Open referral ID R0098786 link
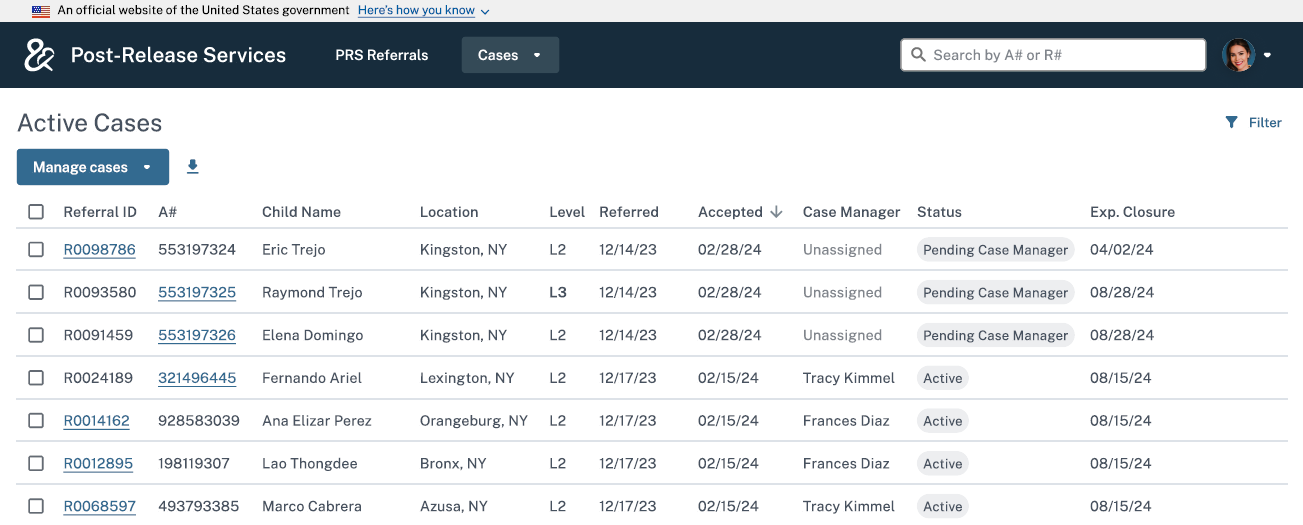1303x525 pixels. click(99, 250)
